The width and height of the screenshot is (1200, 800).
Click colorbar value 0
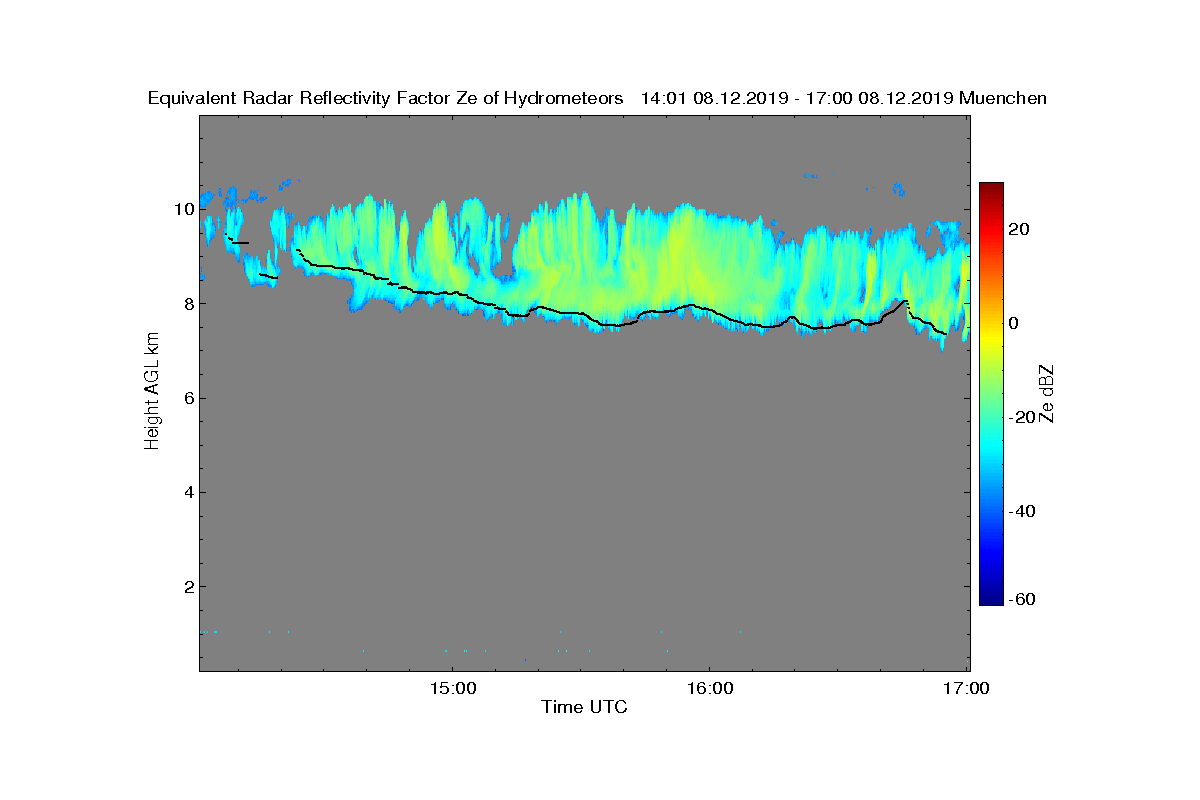coord(1015,323)
